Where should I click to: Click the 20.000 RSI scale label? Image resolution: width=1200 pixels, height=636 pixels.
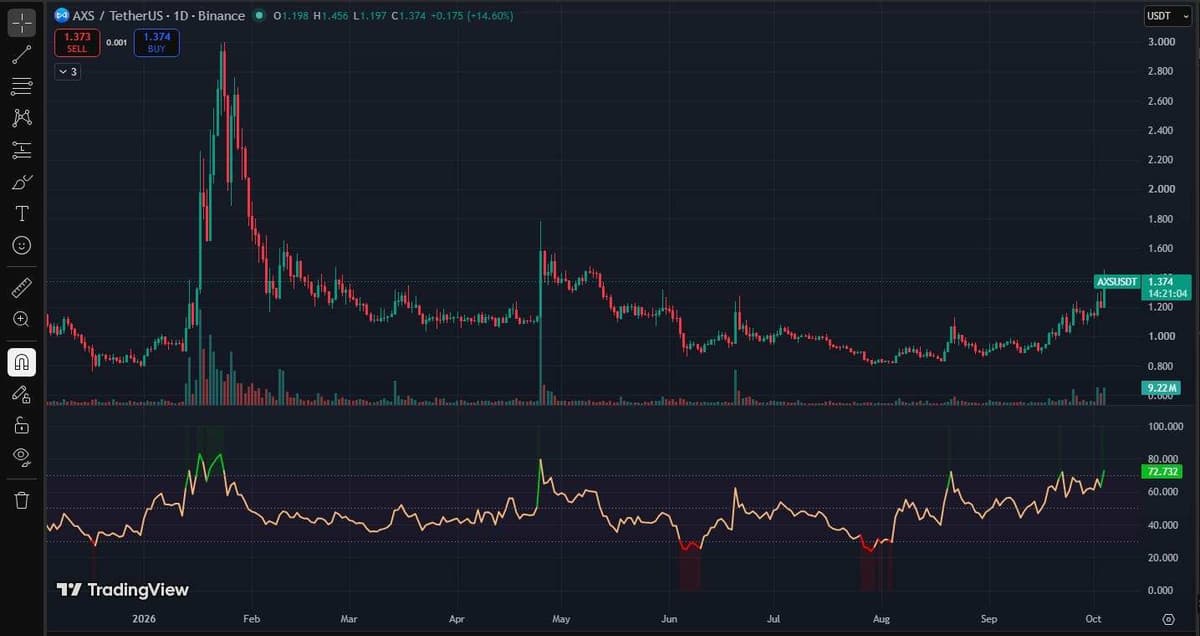tap(1162, 557)
